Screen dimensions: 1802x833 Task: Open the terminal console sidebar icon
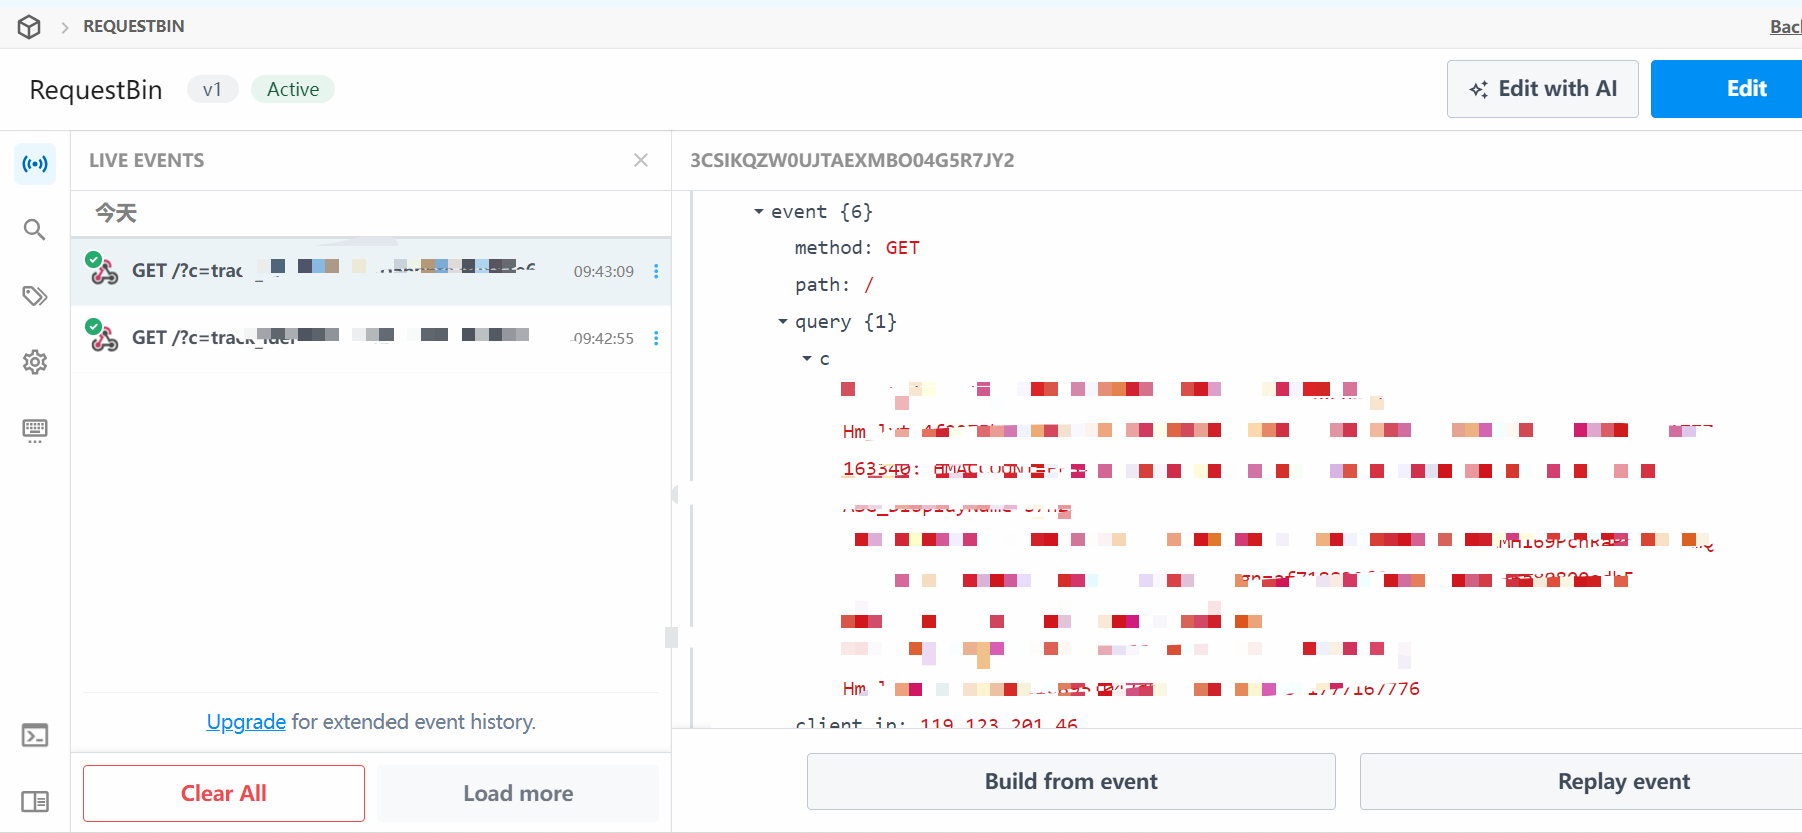pyautogui.click(x=35, y=736)
